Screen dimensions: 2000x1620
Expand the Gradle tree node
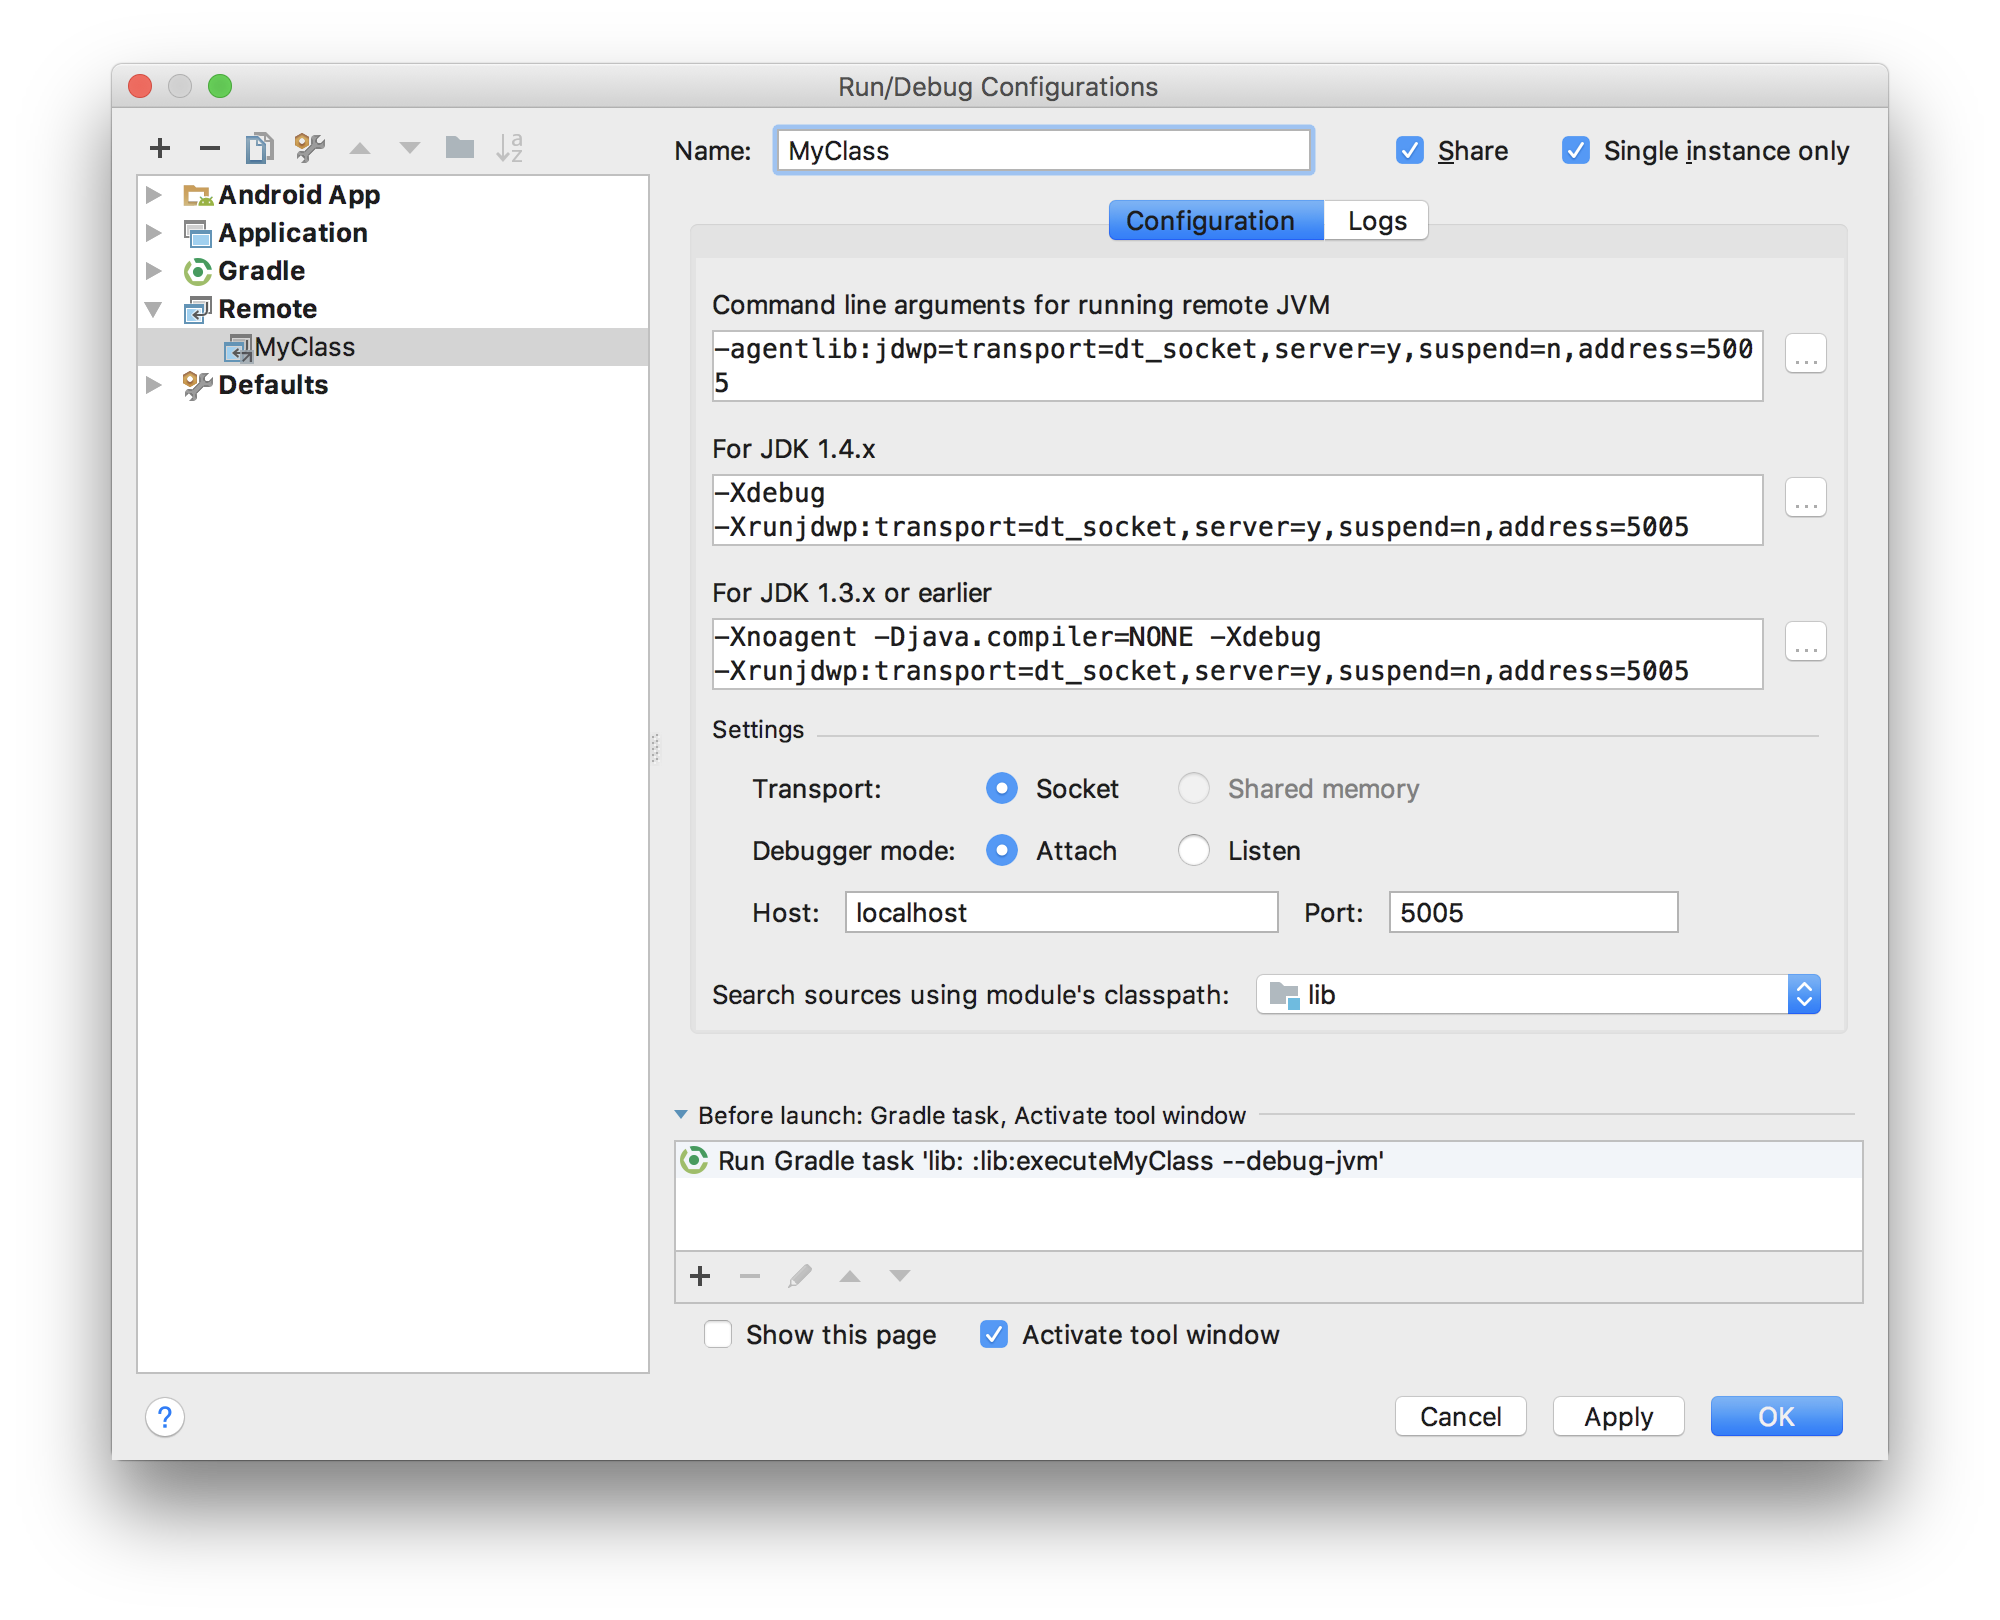(x=154, y=271)
